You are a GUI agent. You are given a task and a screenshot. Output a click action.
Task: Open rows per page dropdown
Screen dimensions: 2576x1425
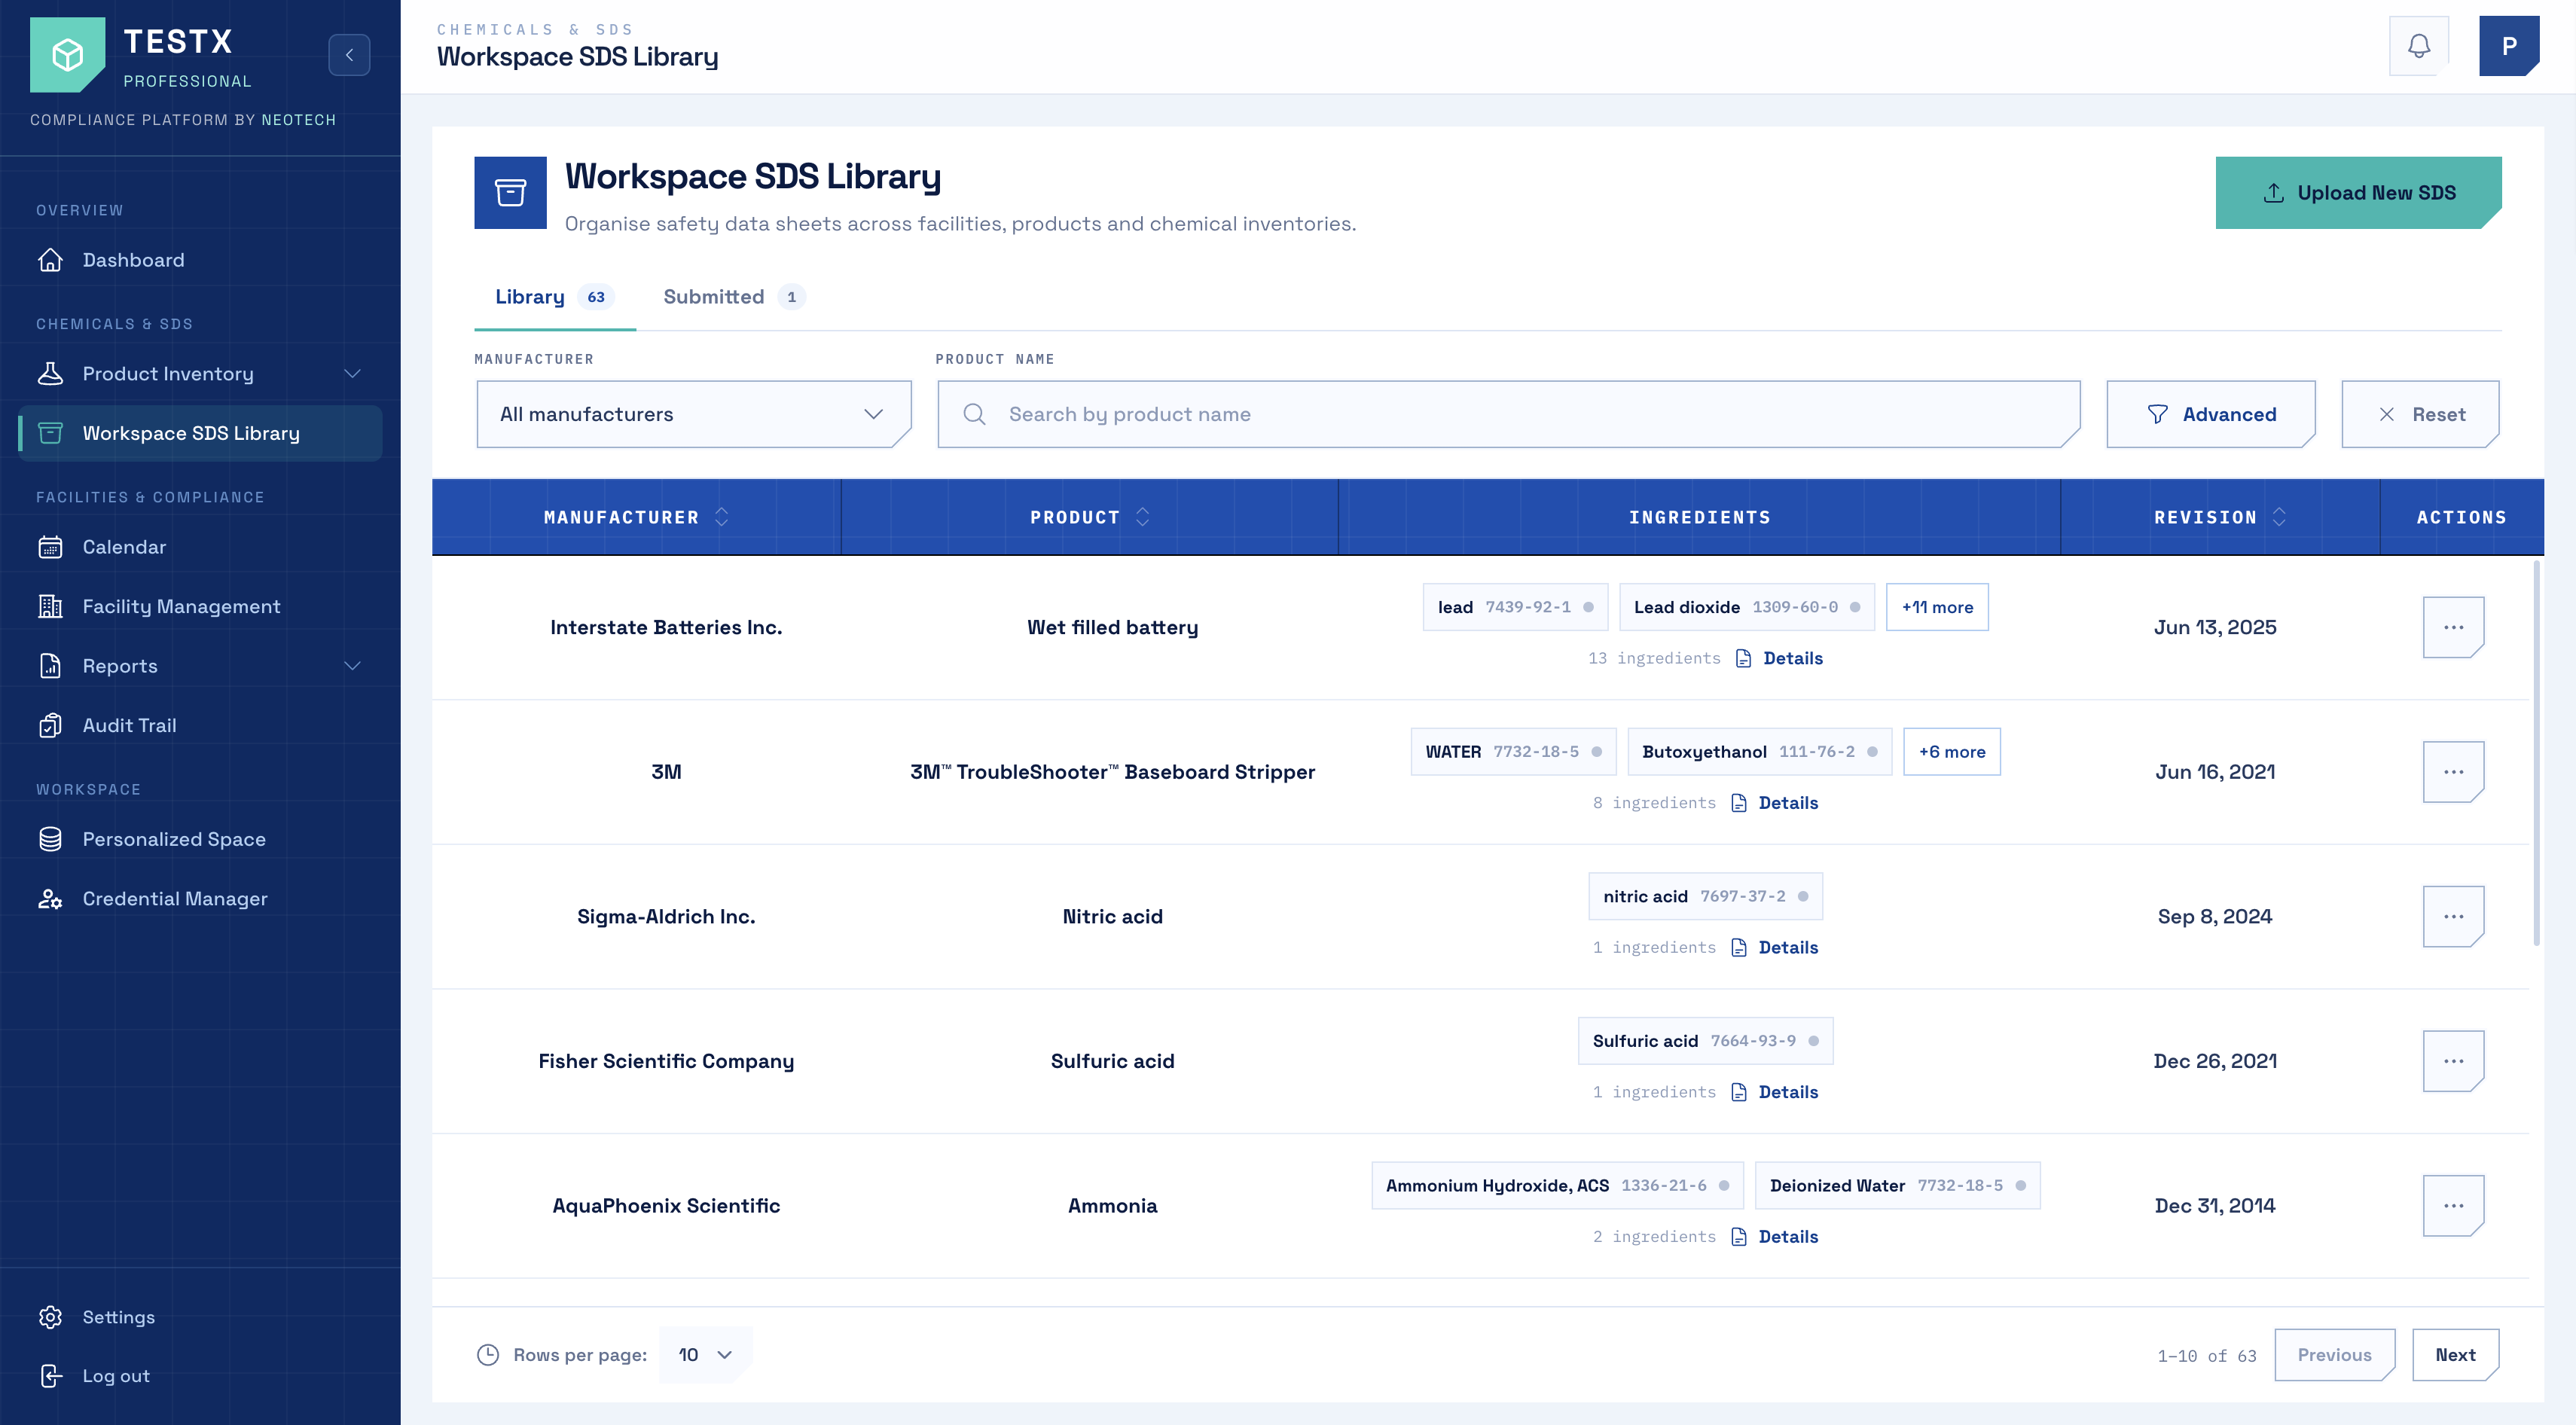(705, 1355)
